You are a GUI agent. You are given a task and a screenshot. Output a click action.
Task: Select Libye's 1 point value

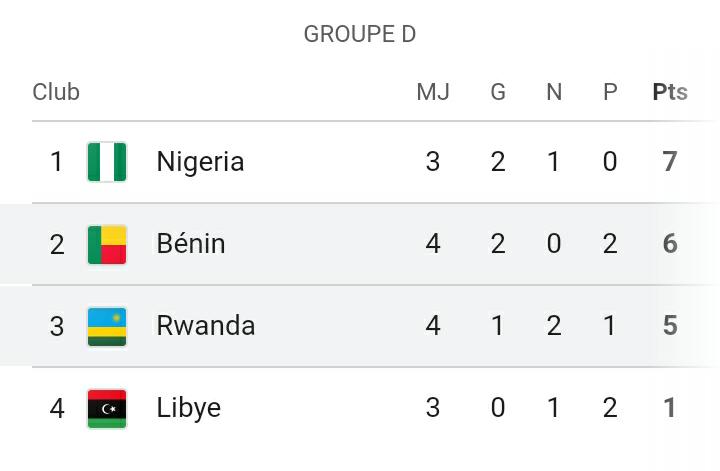(x=670, y=408)
